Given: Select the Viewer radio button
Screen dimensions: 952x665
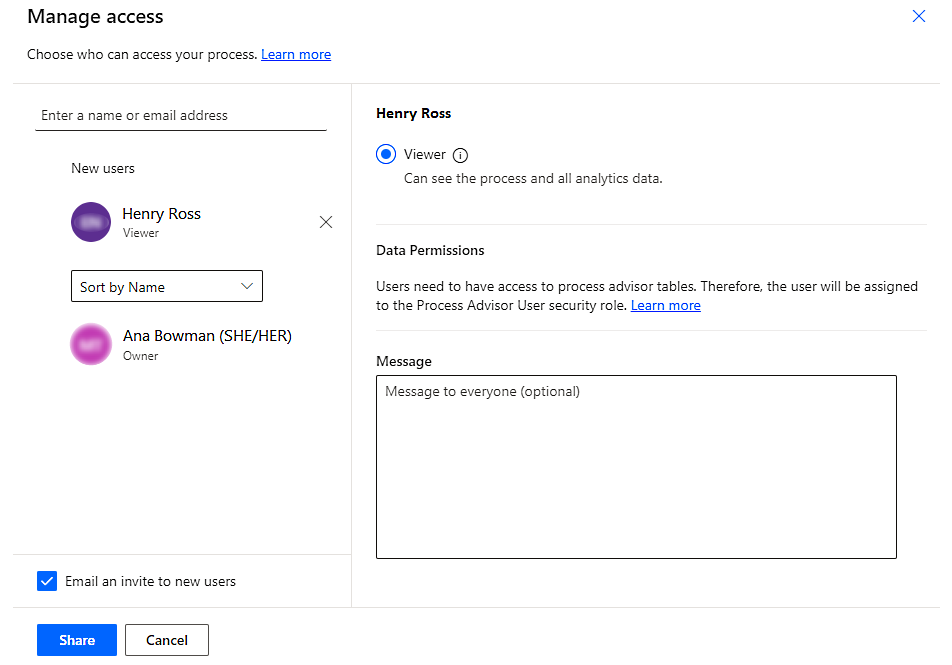Looking at the screenshot, I should coord(386,155).
